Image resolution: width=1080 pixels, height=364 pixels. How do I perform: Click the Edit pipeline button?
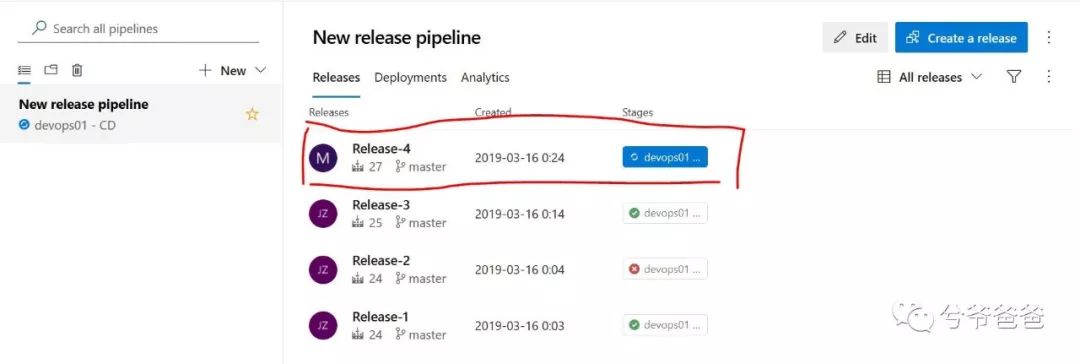855,38
